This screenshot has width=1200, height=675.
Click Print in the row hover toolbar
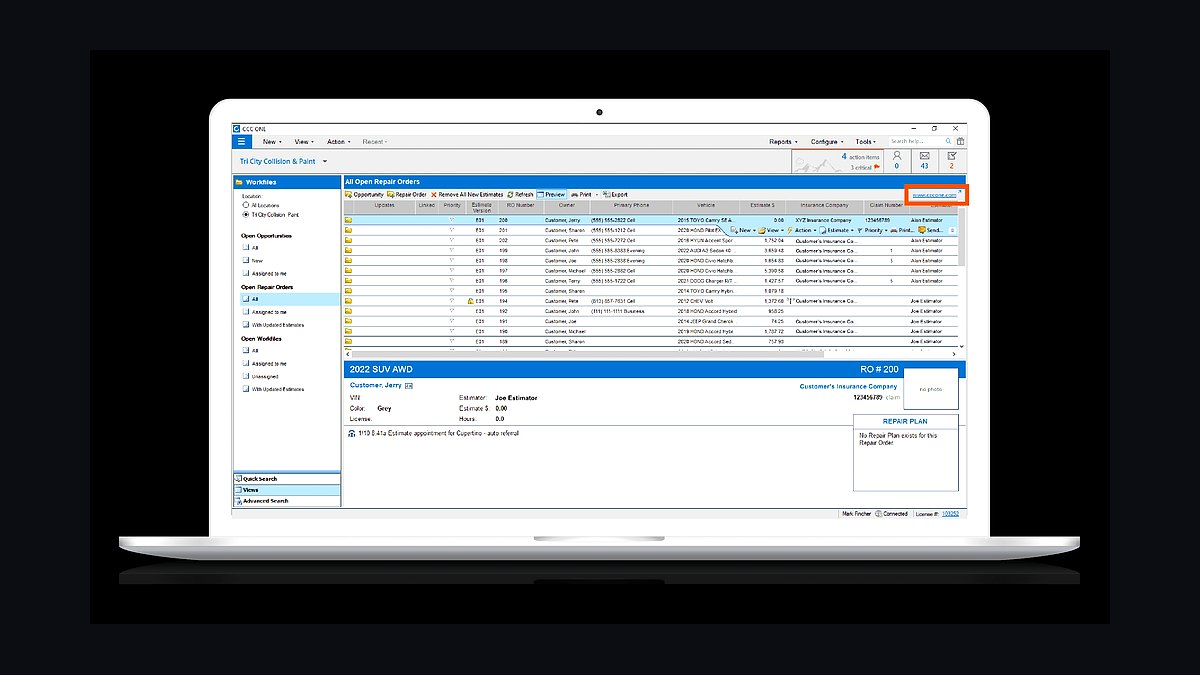click(x=901, y=230)
